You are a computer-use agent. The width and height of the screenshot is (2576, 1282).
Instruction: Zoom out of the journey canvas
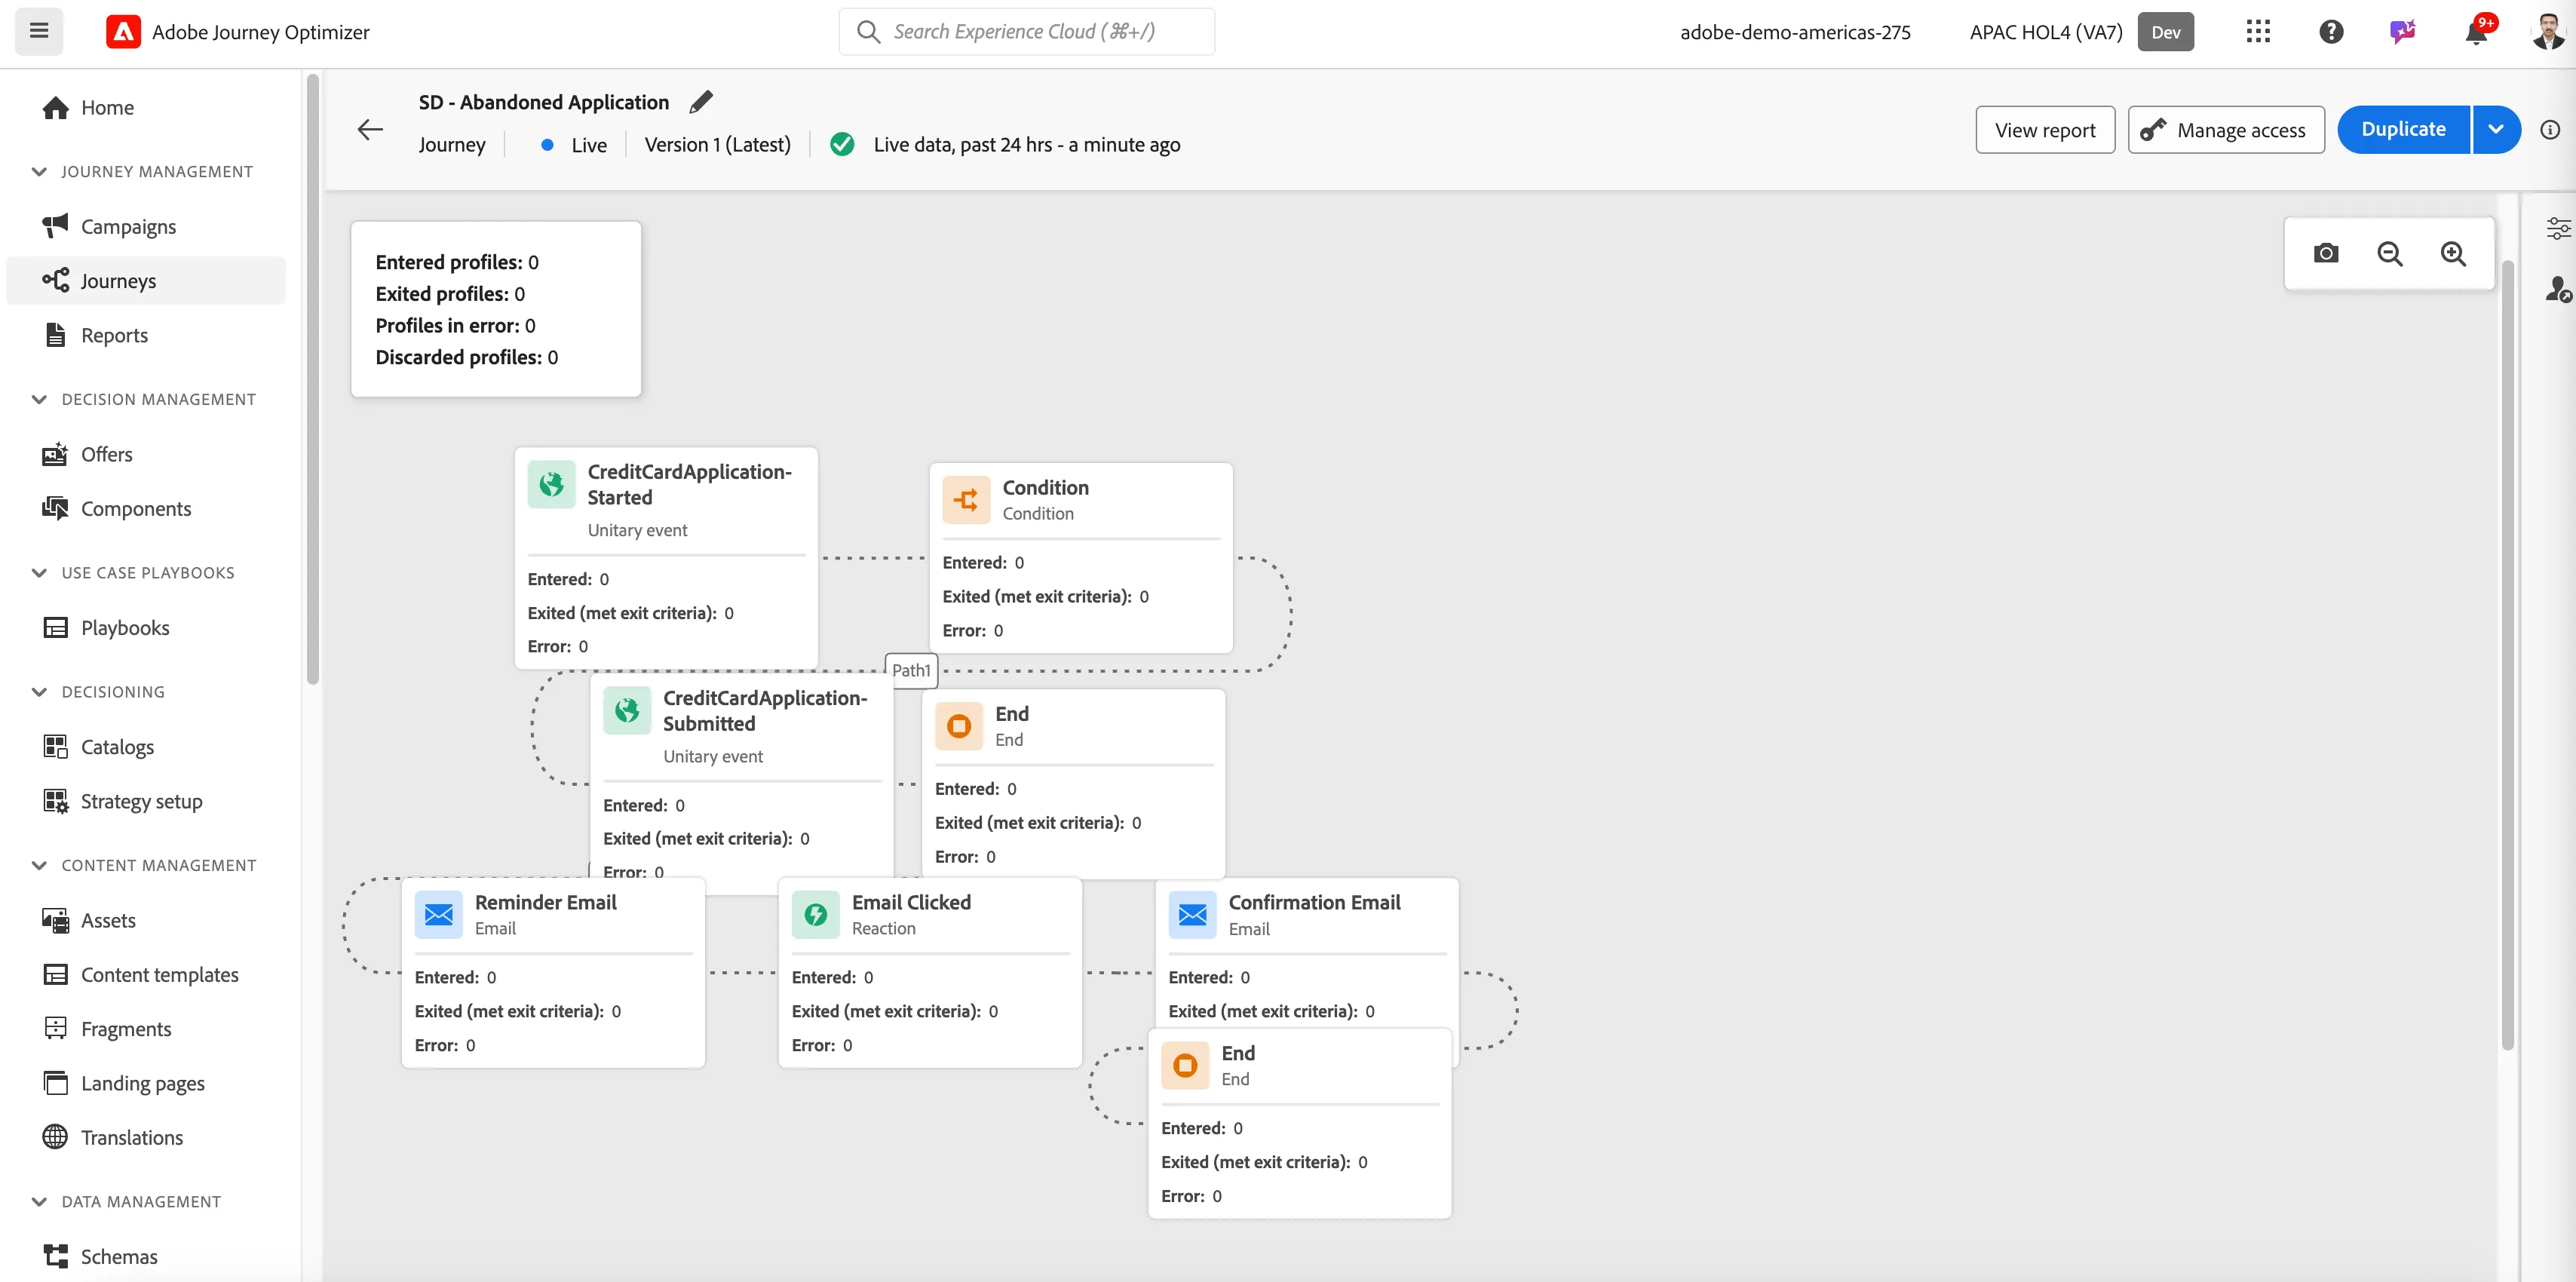[2390, 253]
